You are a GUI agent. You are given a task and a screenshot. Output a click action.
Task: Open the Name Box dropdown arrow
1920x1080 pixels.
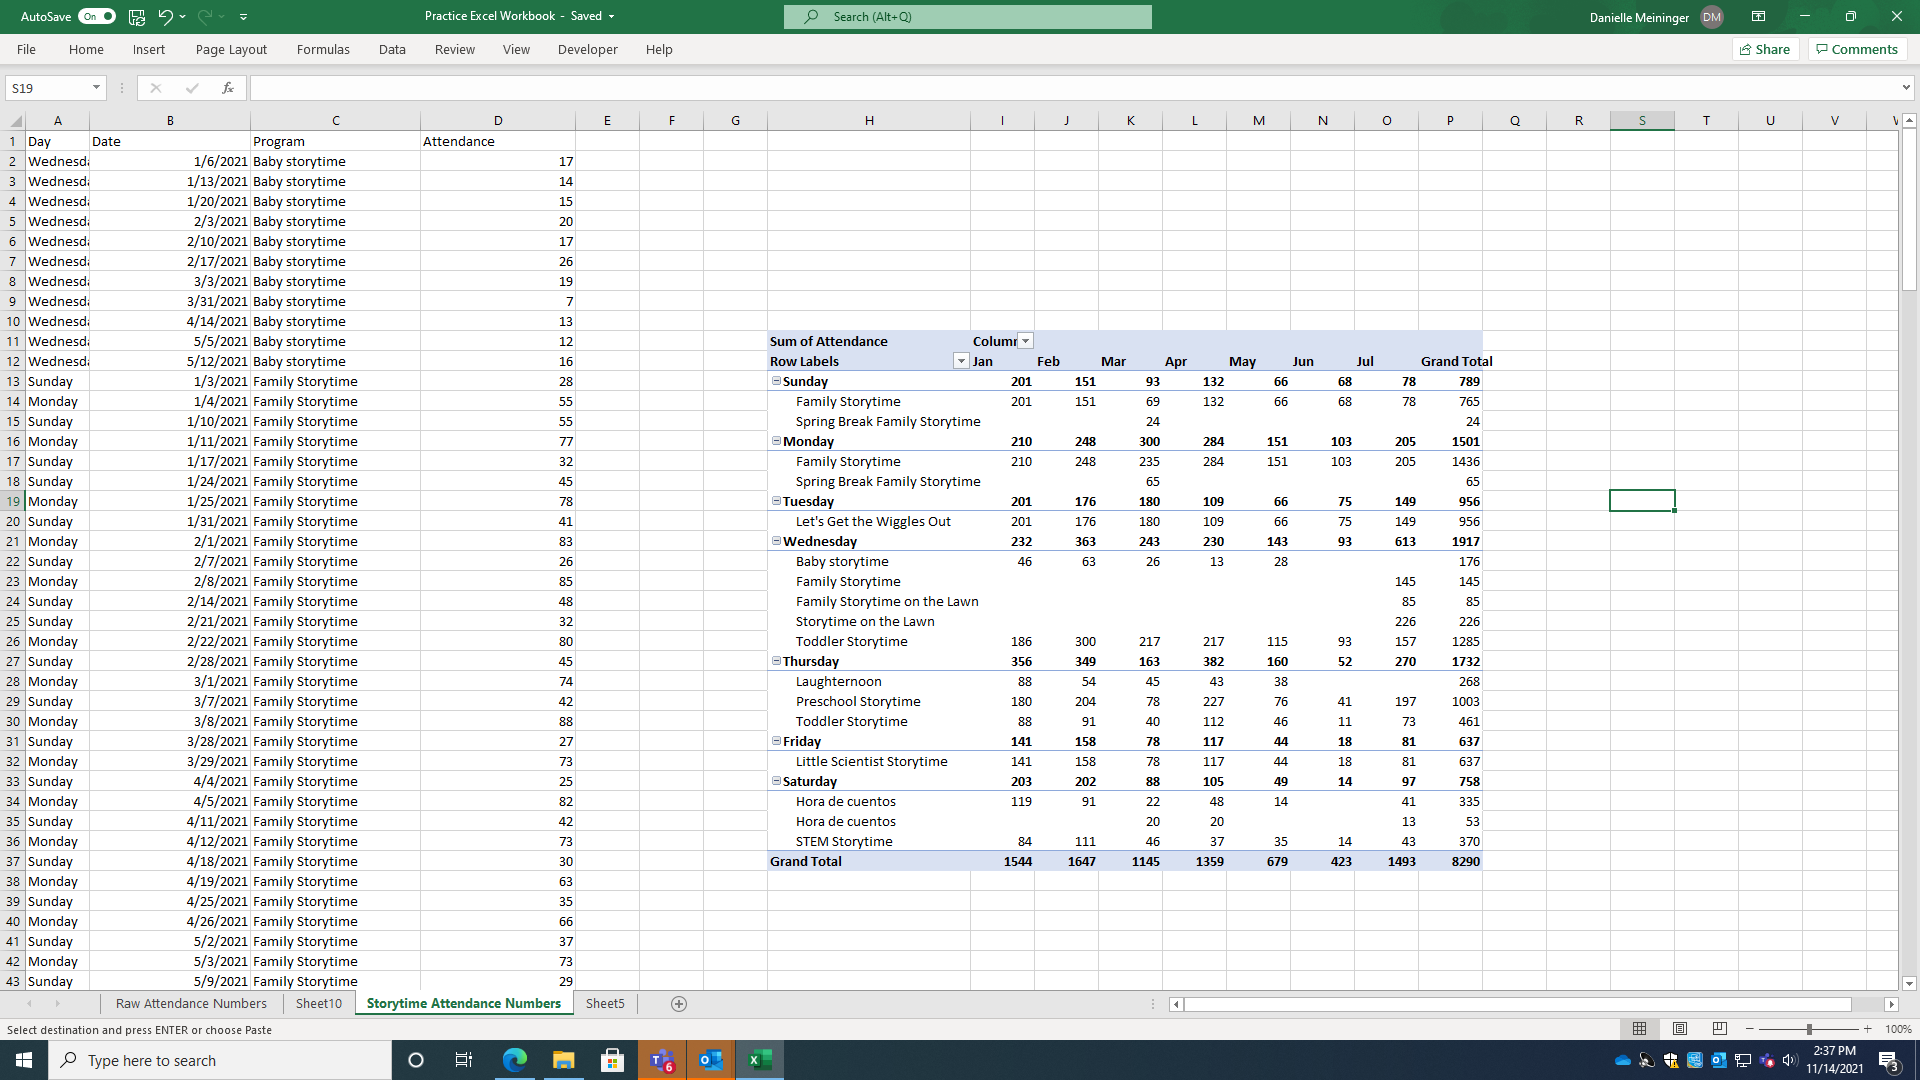point(96,88)
